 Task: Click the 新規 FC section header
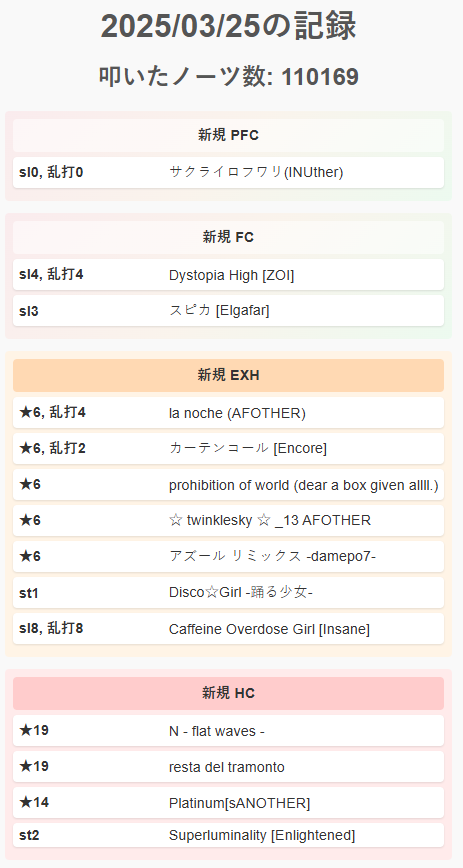pos(228,237)
